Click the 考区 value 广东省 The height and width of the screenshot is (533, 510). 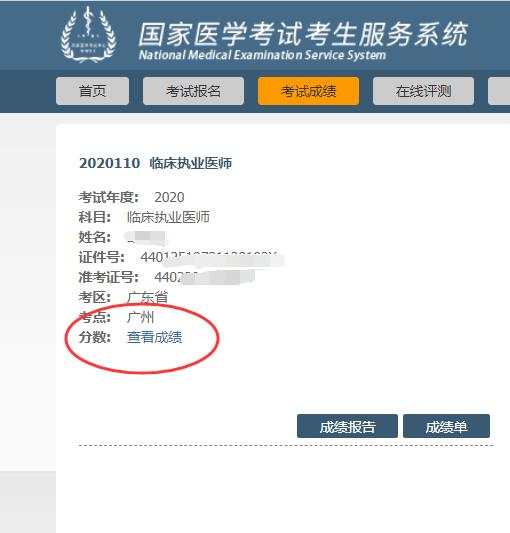148,297
